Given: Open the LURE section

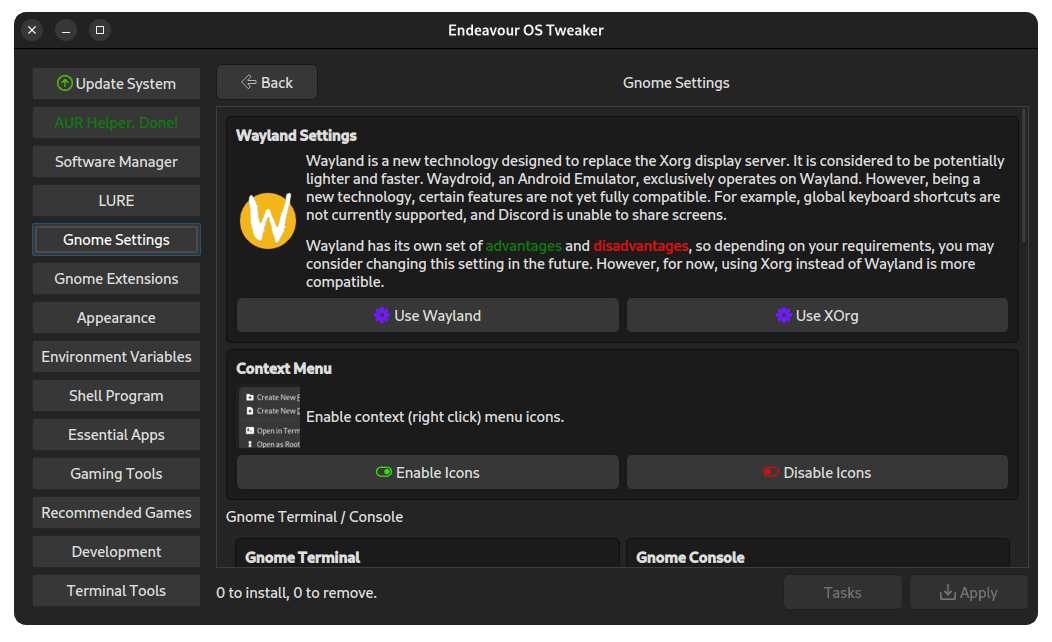Looking at the screenshot, I should [x=116, y=201].
